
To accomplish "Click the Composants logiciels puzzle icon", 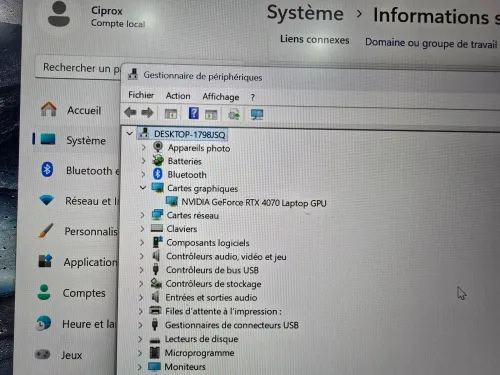I will 157,242.
